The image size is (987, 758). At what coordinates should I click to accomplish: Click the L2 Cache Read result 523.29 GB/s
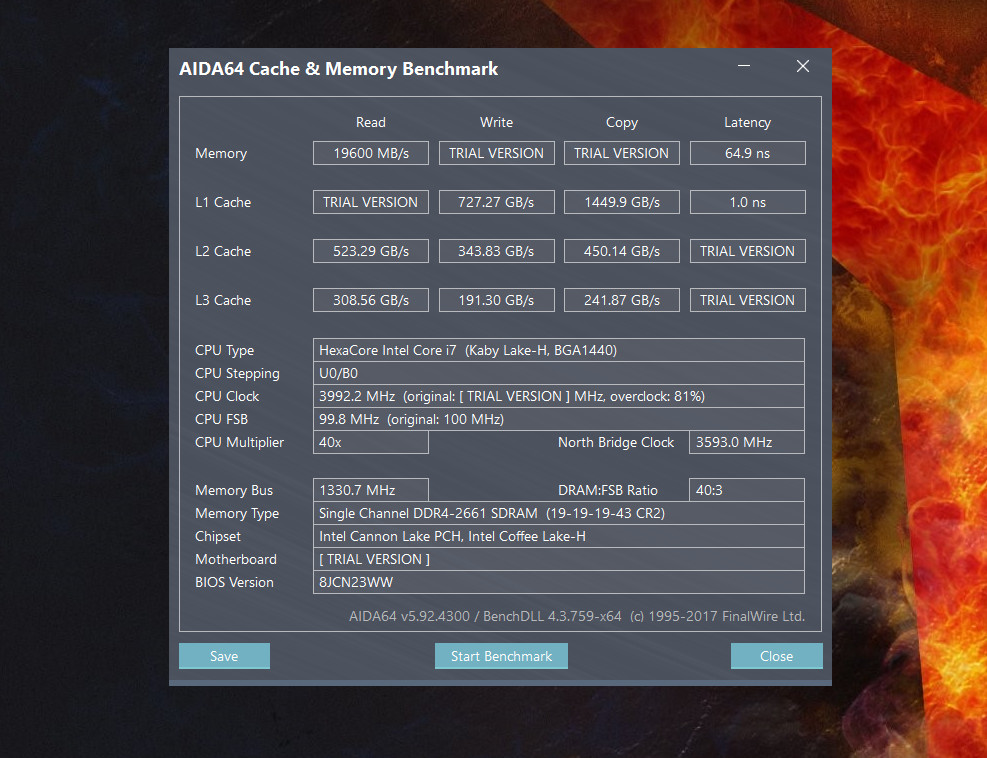click(x=370, y=251)
